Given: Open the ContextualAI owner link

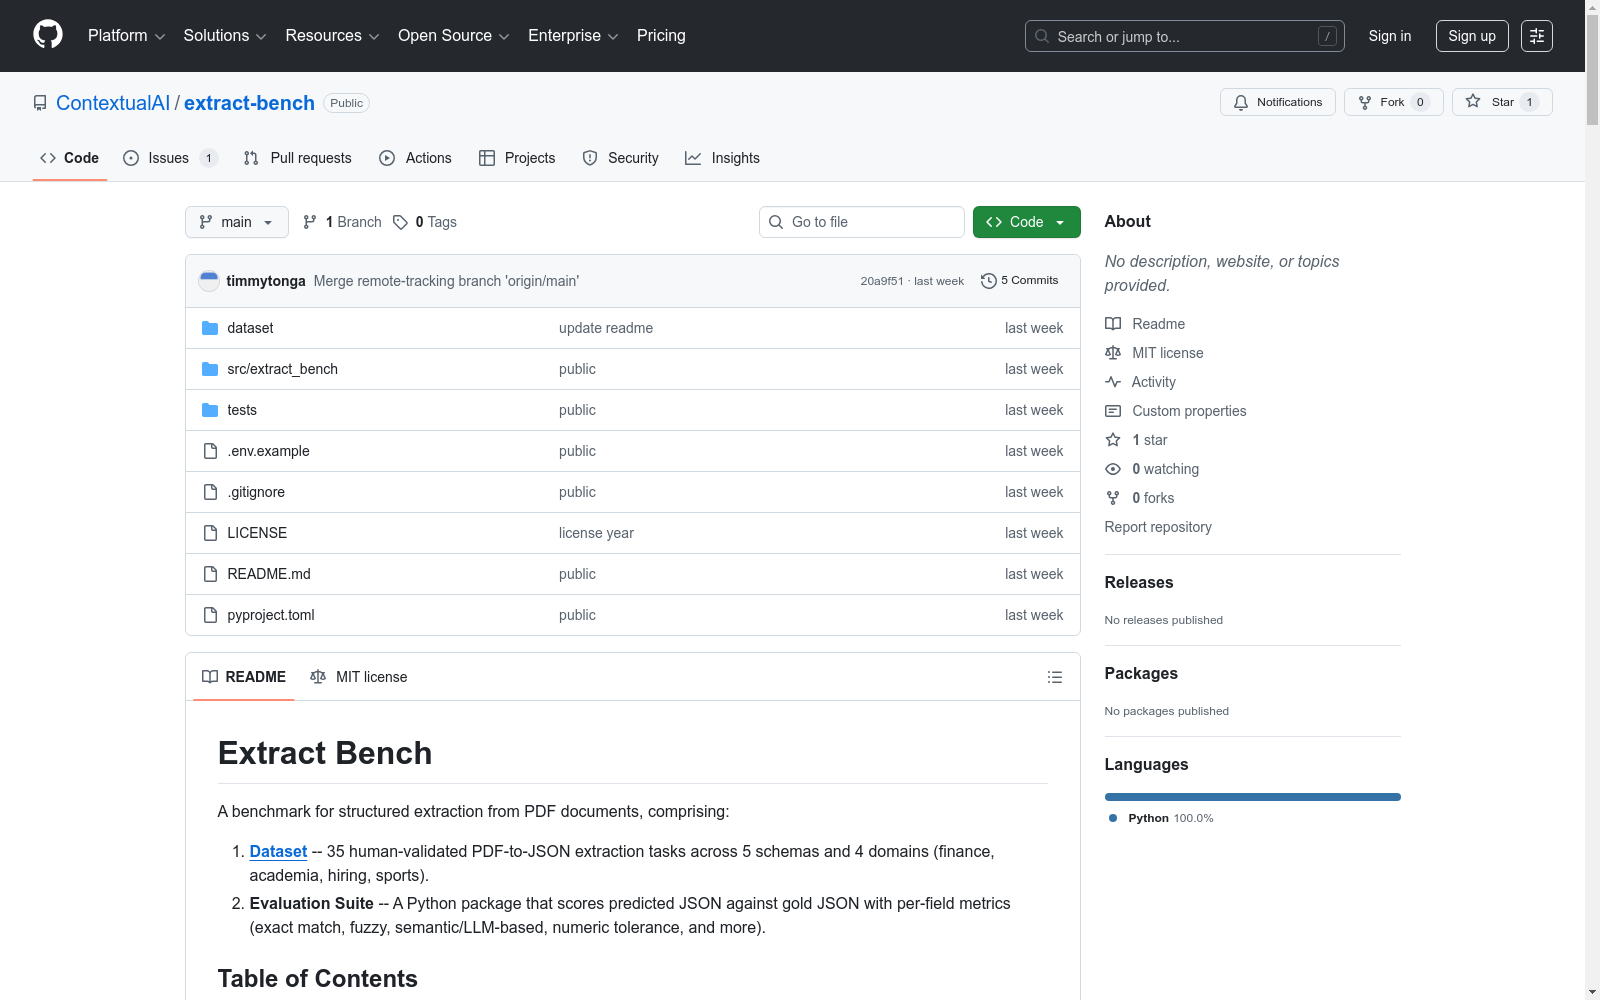Looking at the screenshot, I should pyautogui.click(x=113, y=103).
